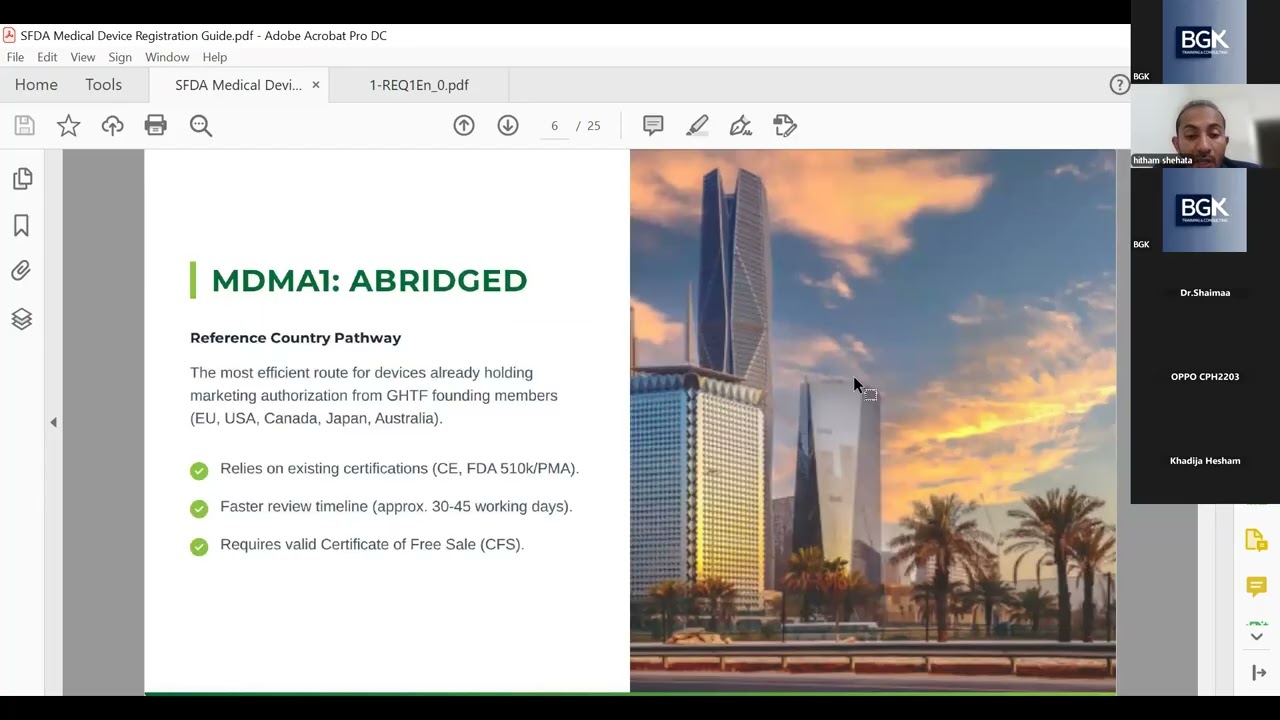This screenshot has width=1280, height=720.
Task: Open the Edit menu
Action: pos(47,57)
